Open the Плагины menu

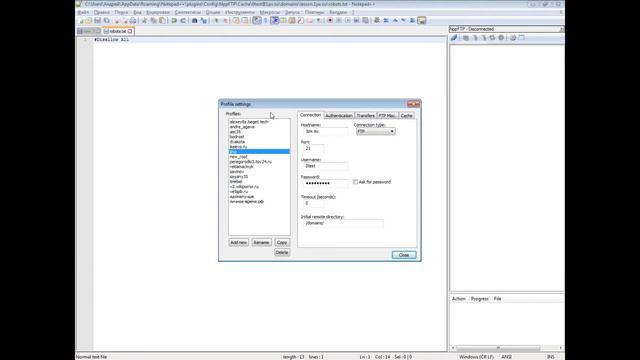coord(315,13)
